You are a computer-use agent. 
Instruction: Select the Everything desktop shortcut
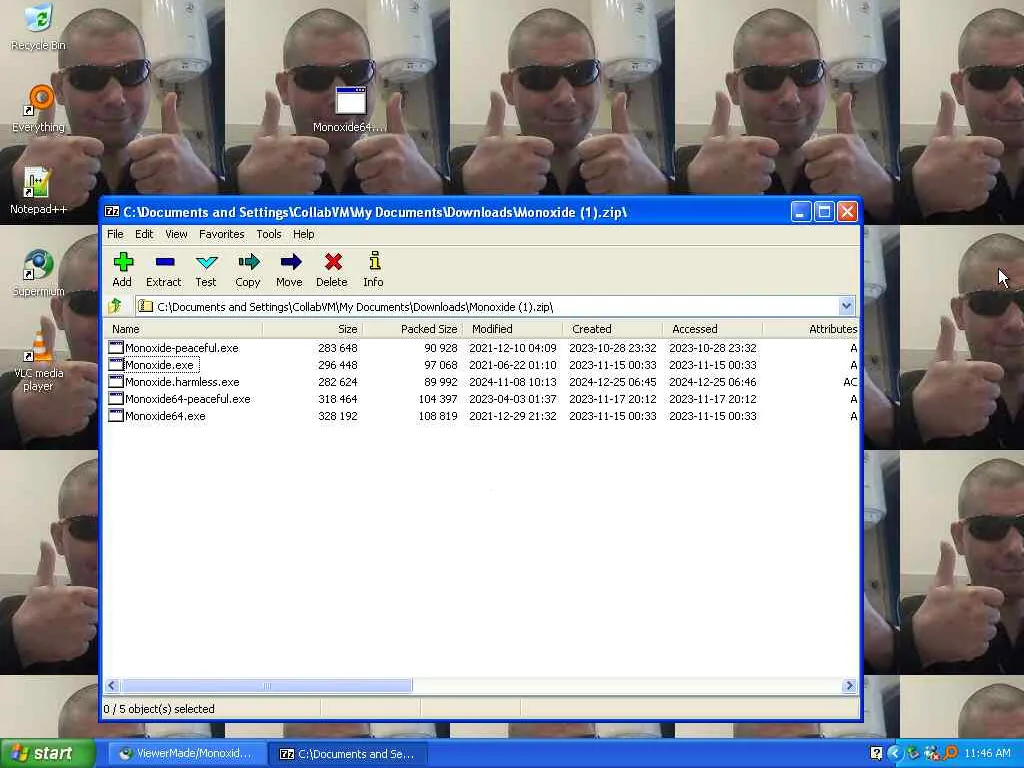(39, 108)
